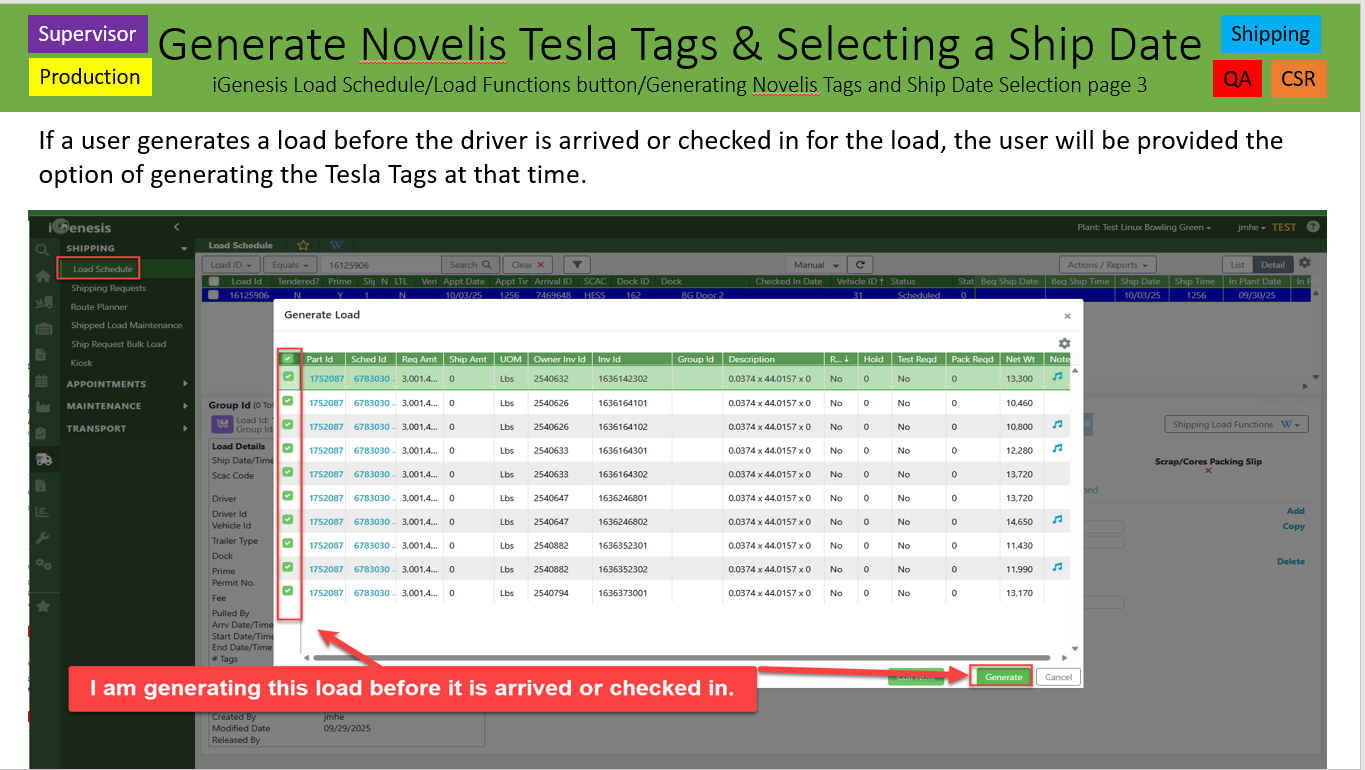The height and width of the screenshot is (770, 1365).
Task: Click the star favorite icon beside Load Schedule
Action: click(x=303, y=245)
